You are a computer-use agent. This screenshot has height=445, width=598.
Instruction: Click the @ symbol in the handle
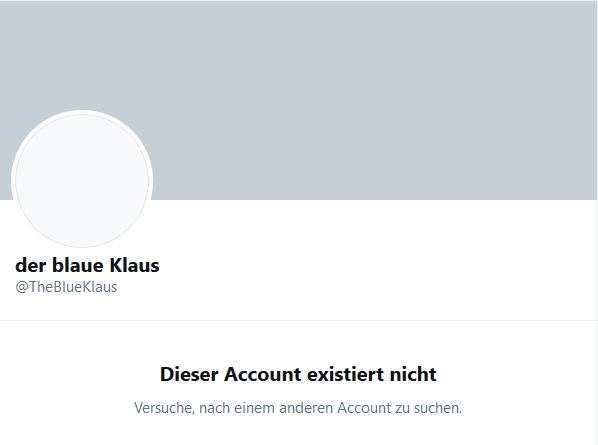tap(21, 288)
